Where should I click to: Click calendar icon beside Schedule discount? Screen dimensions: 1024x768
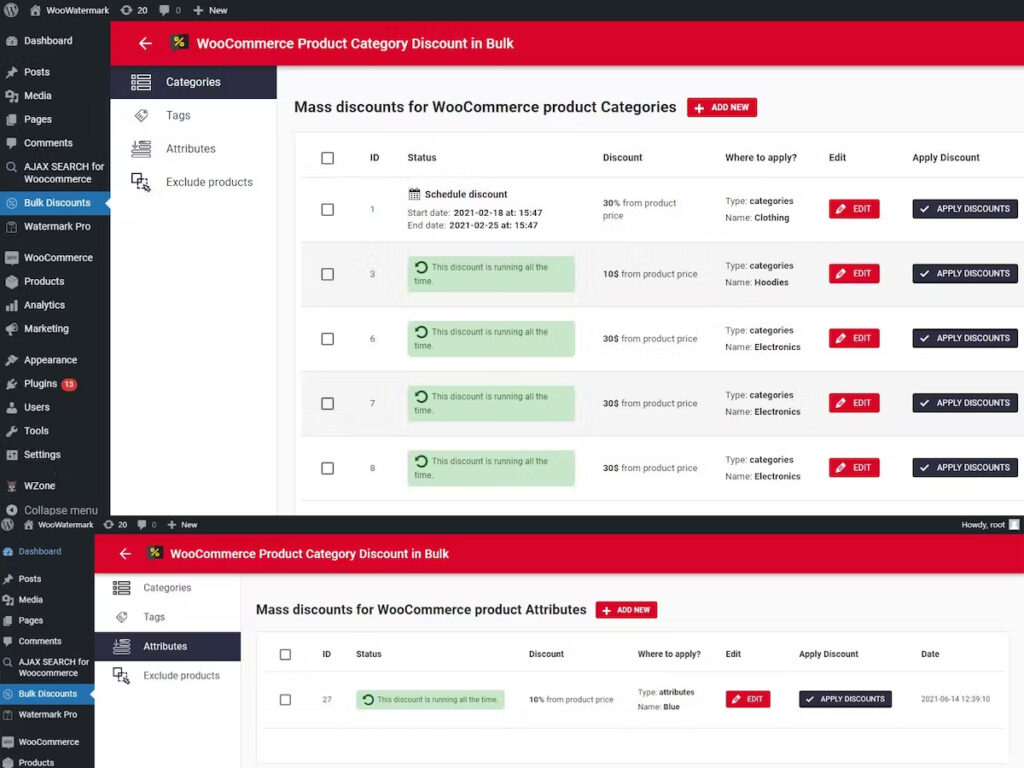pos(414,194)
